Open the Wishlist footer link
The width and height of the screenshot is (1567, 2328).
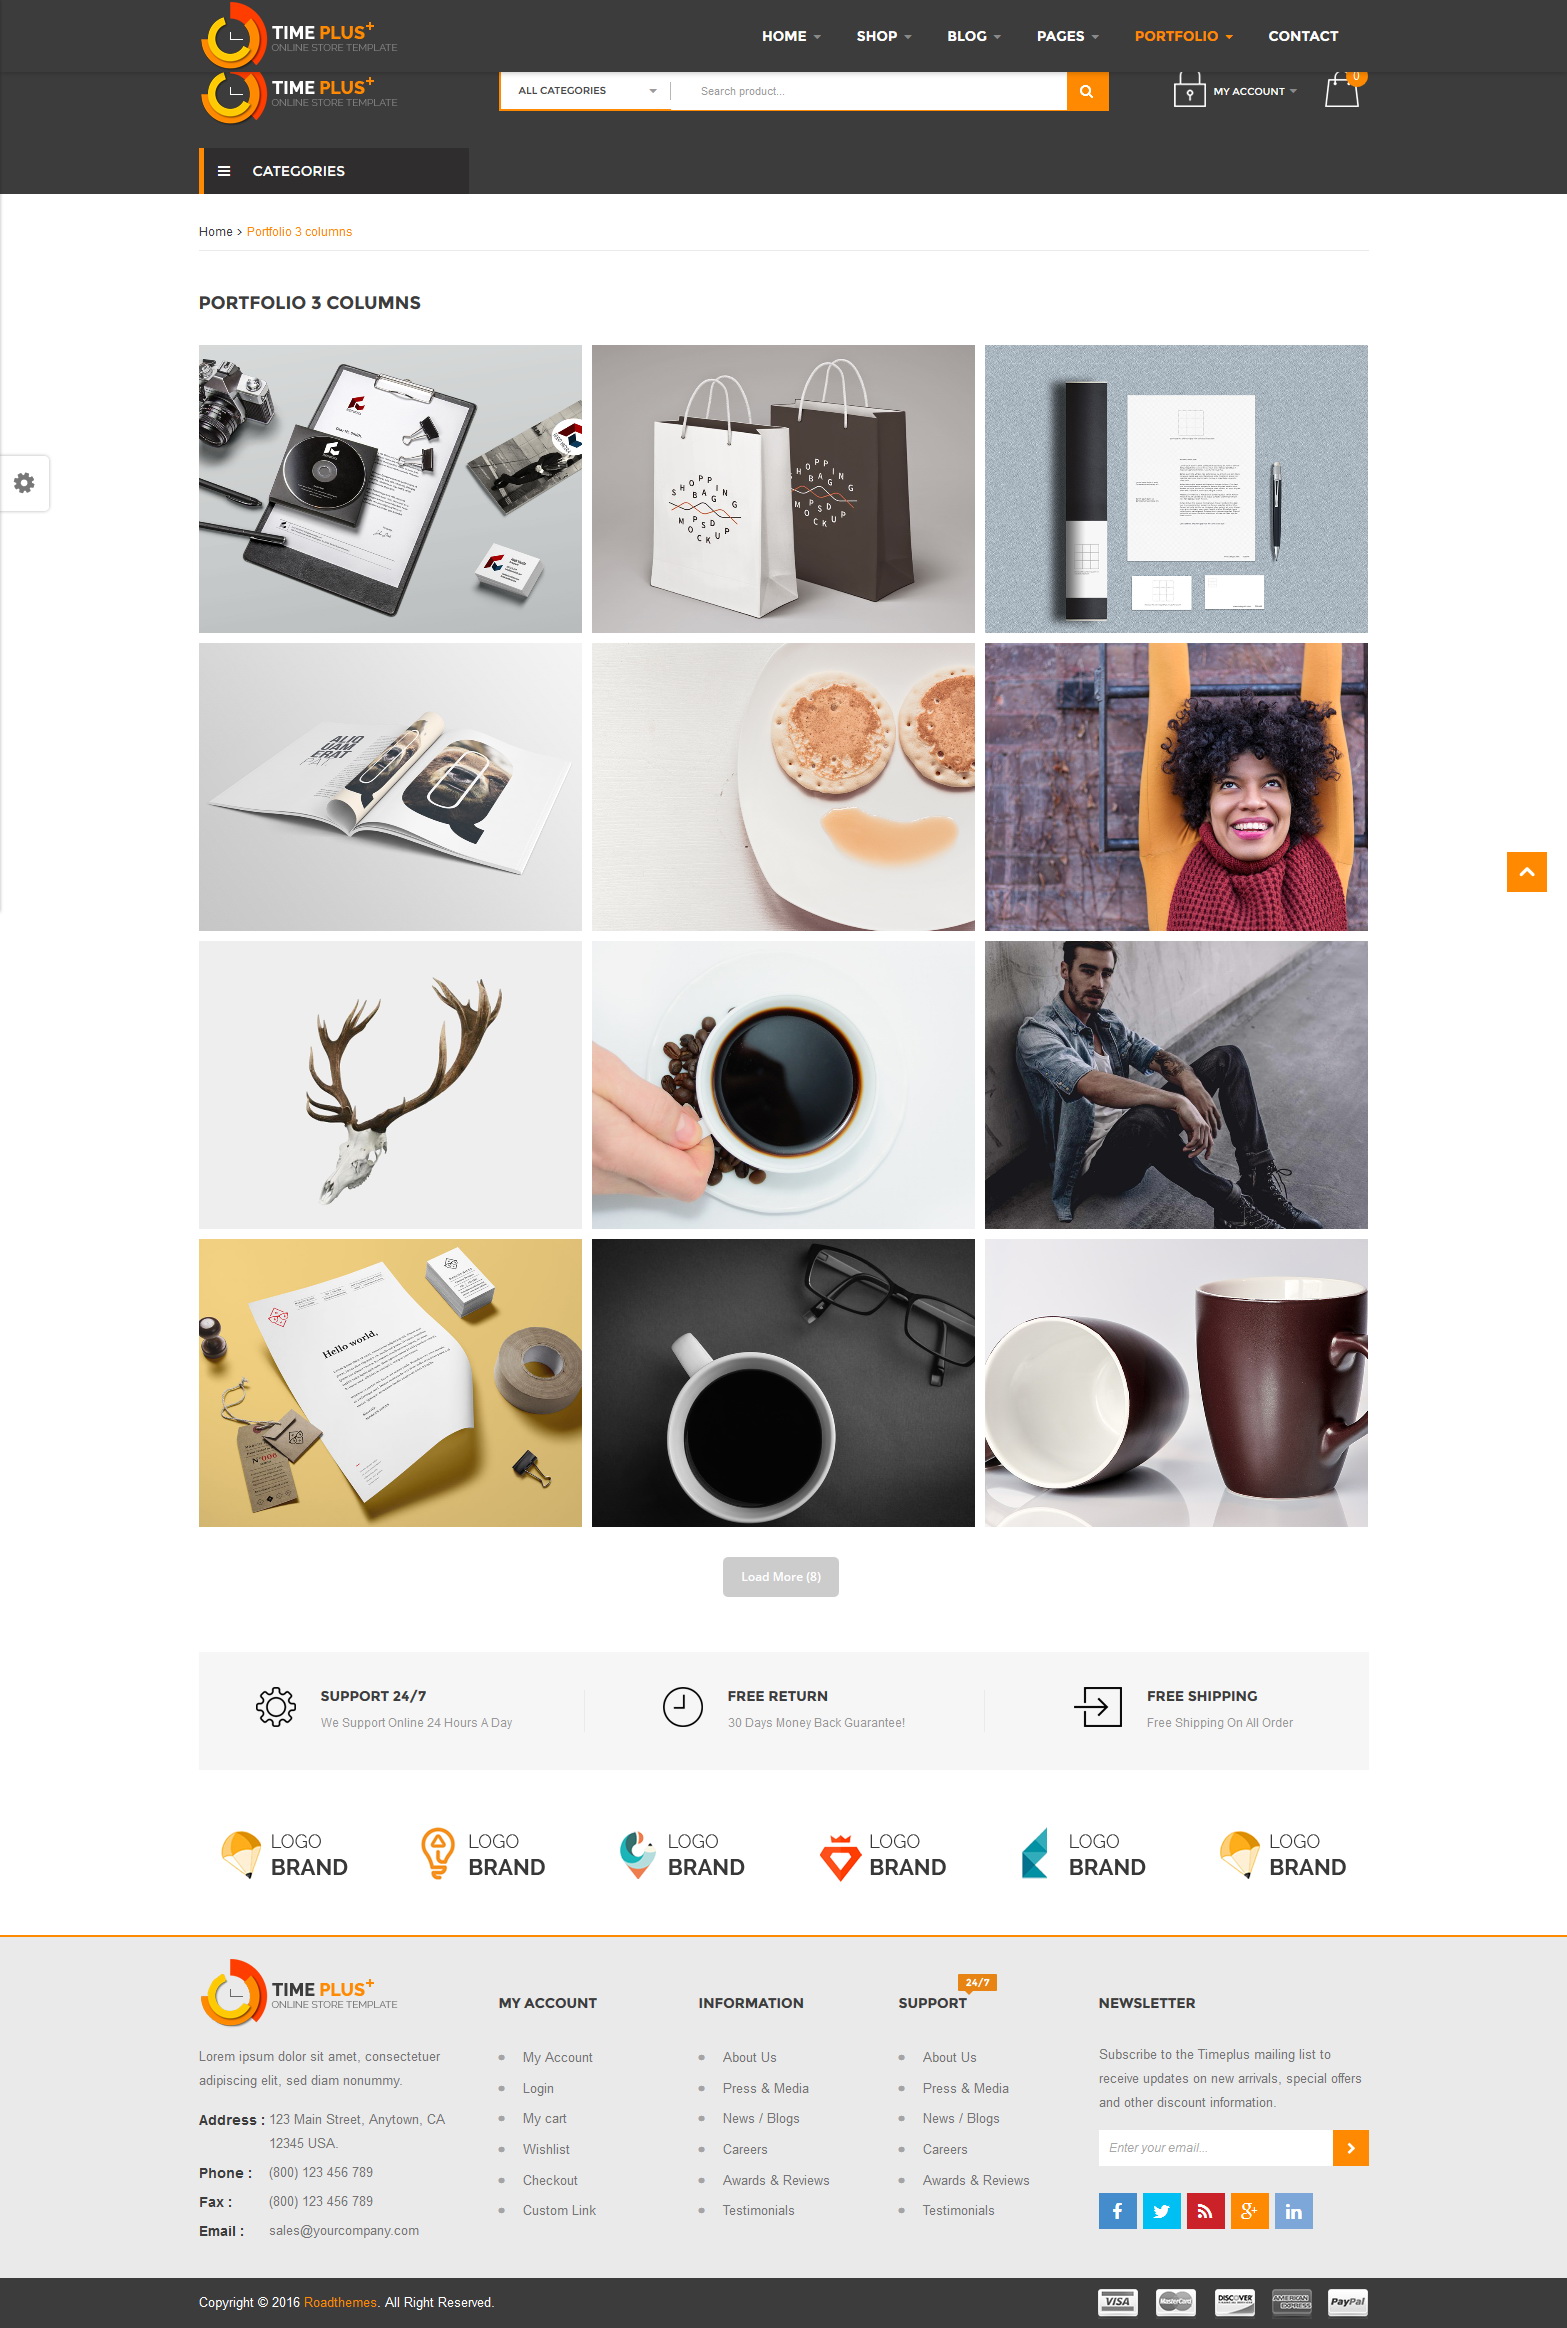(546, 2149)
